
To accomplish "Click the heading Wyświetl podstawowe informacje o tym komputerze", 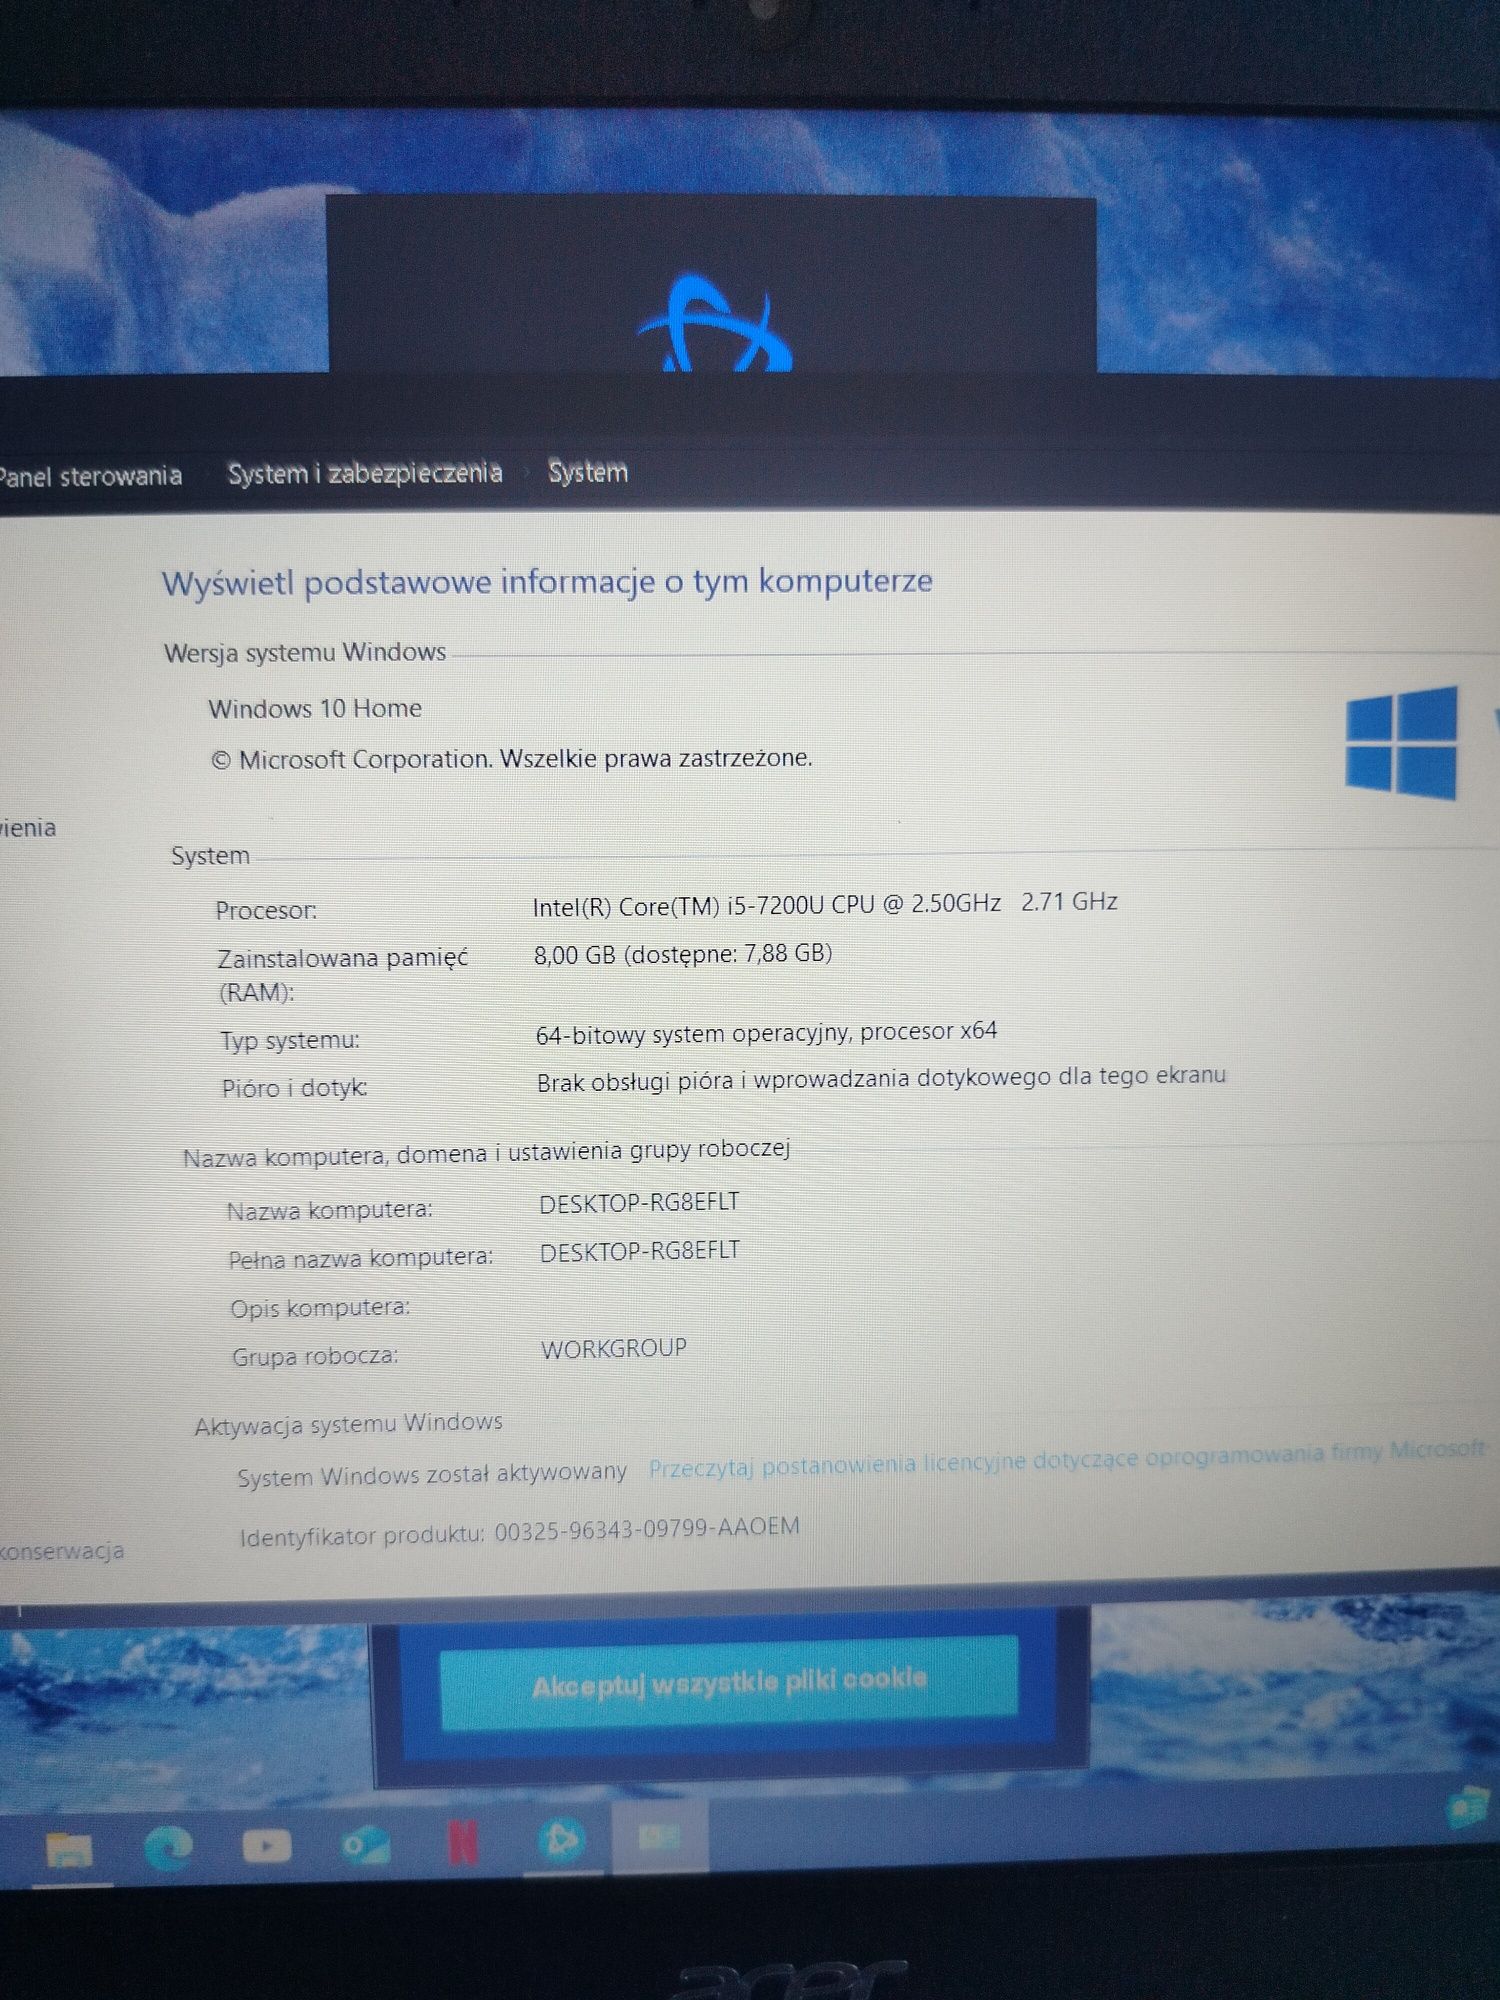I will [x=547, y=582].
